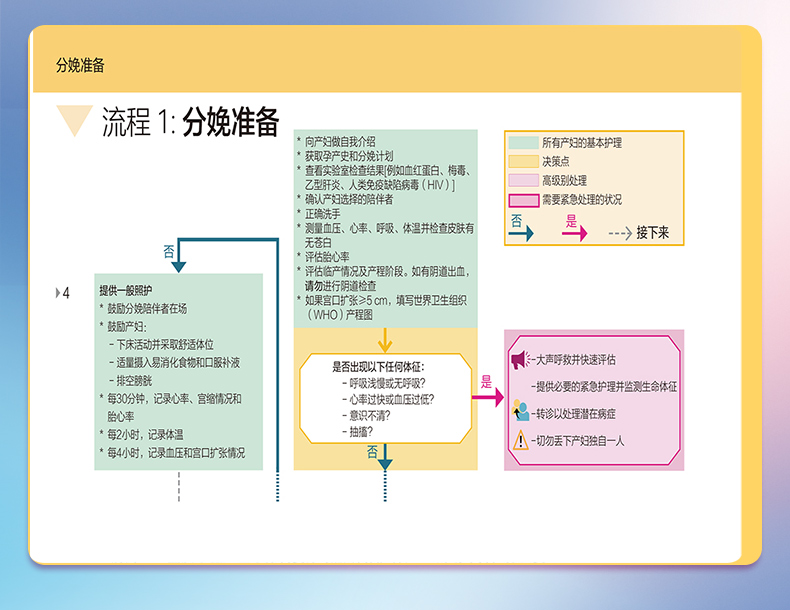Click the line 排空膀胱
This screenshot has height=610, width=790.
134,380
